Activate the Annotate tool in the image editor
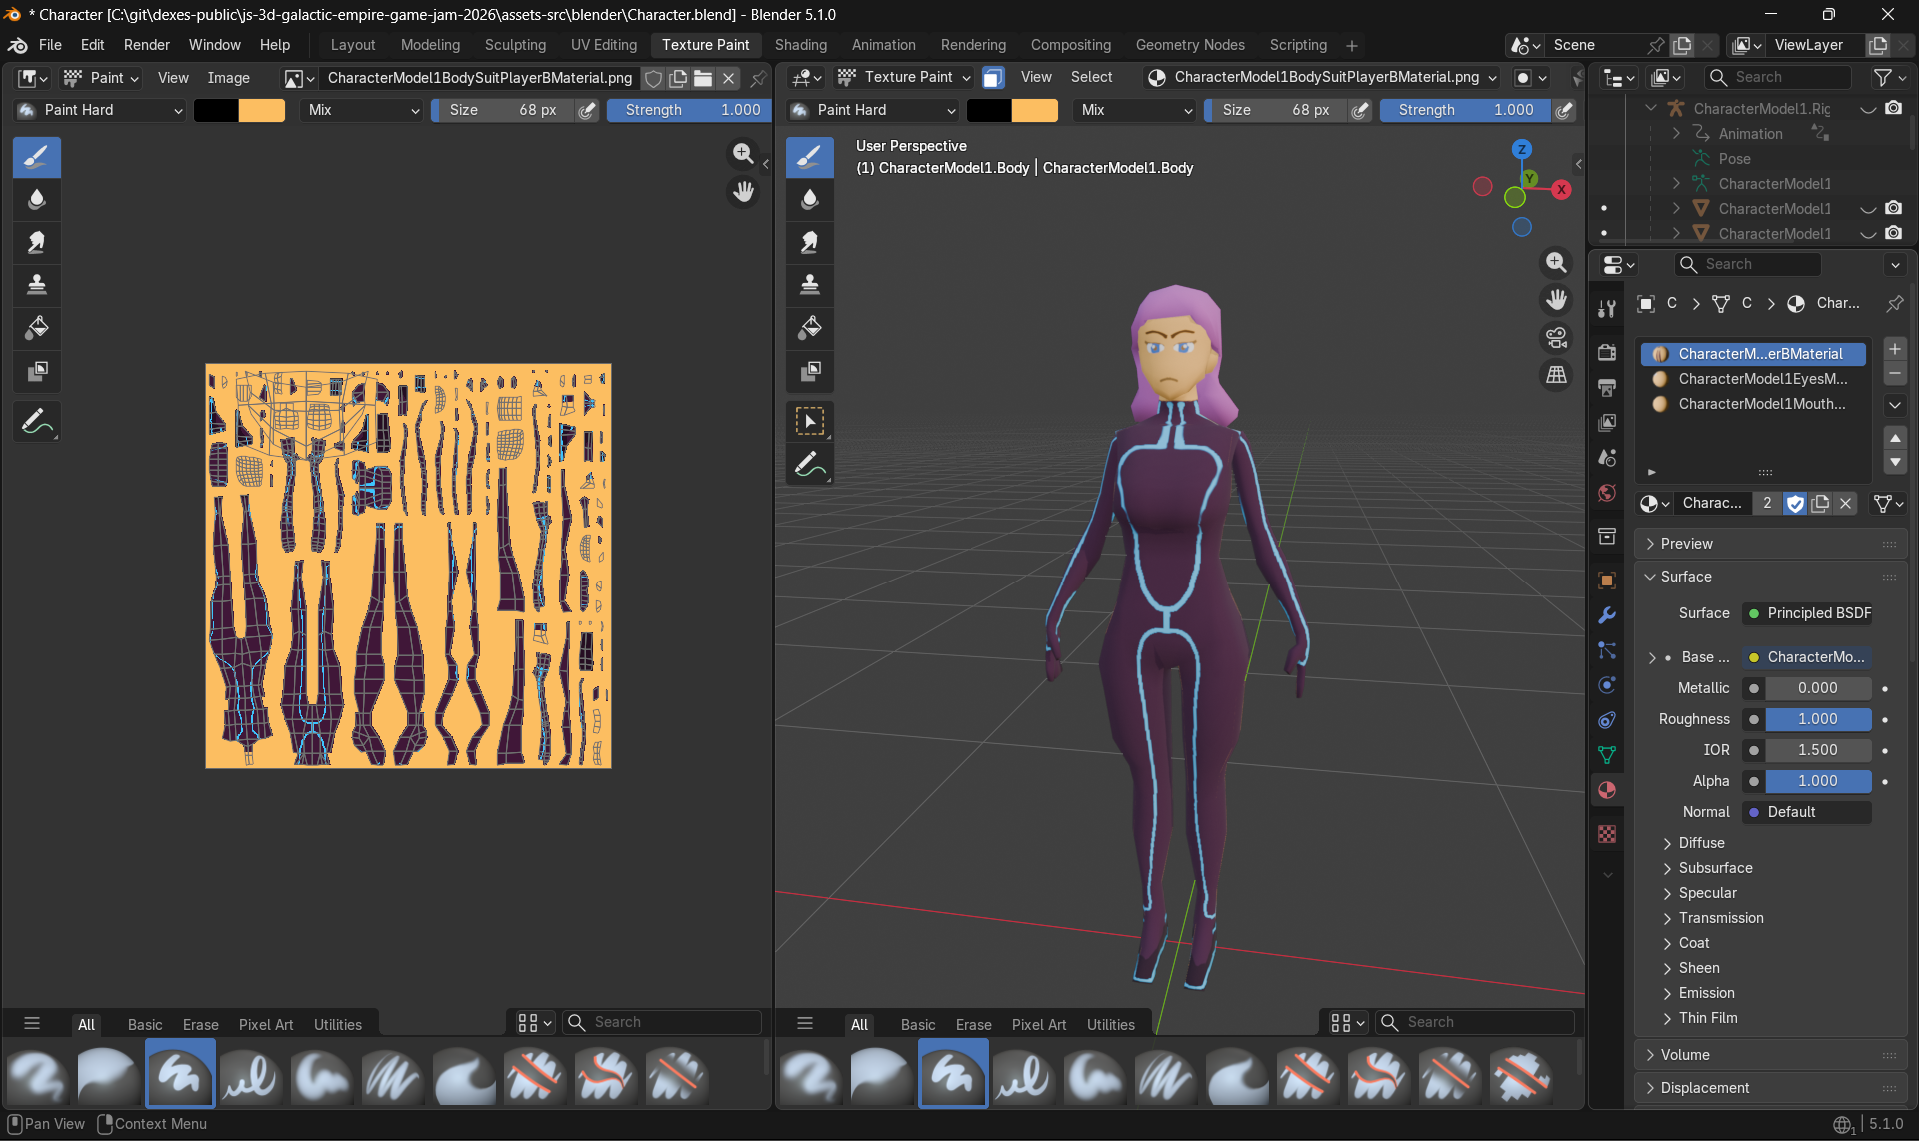Screen dimensions: 1919x1141 pyautogui.click(x=37, y=421)
